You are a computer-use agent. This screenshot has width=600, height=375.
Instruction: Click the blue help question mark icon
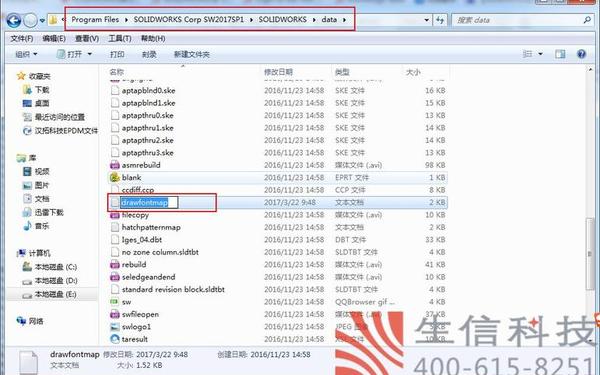coord(581,54)
